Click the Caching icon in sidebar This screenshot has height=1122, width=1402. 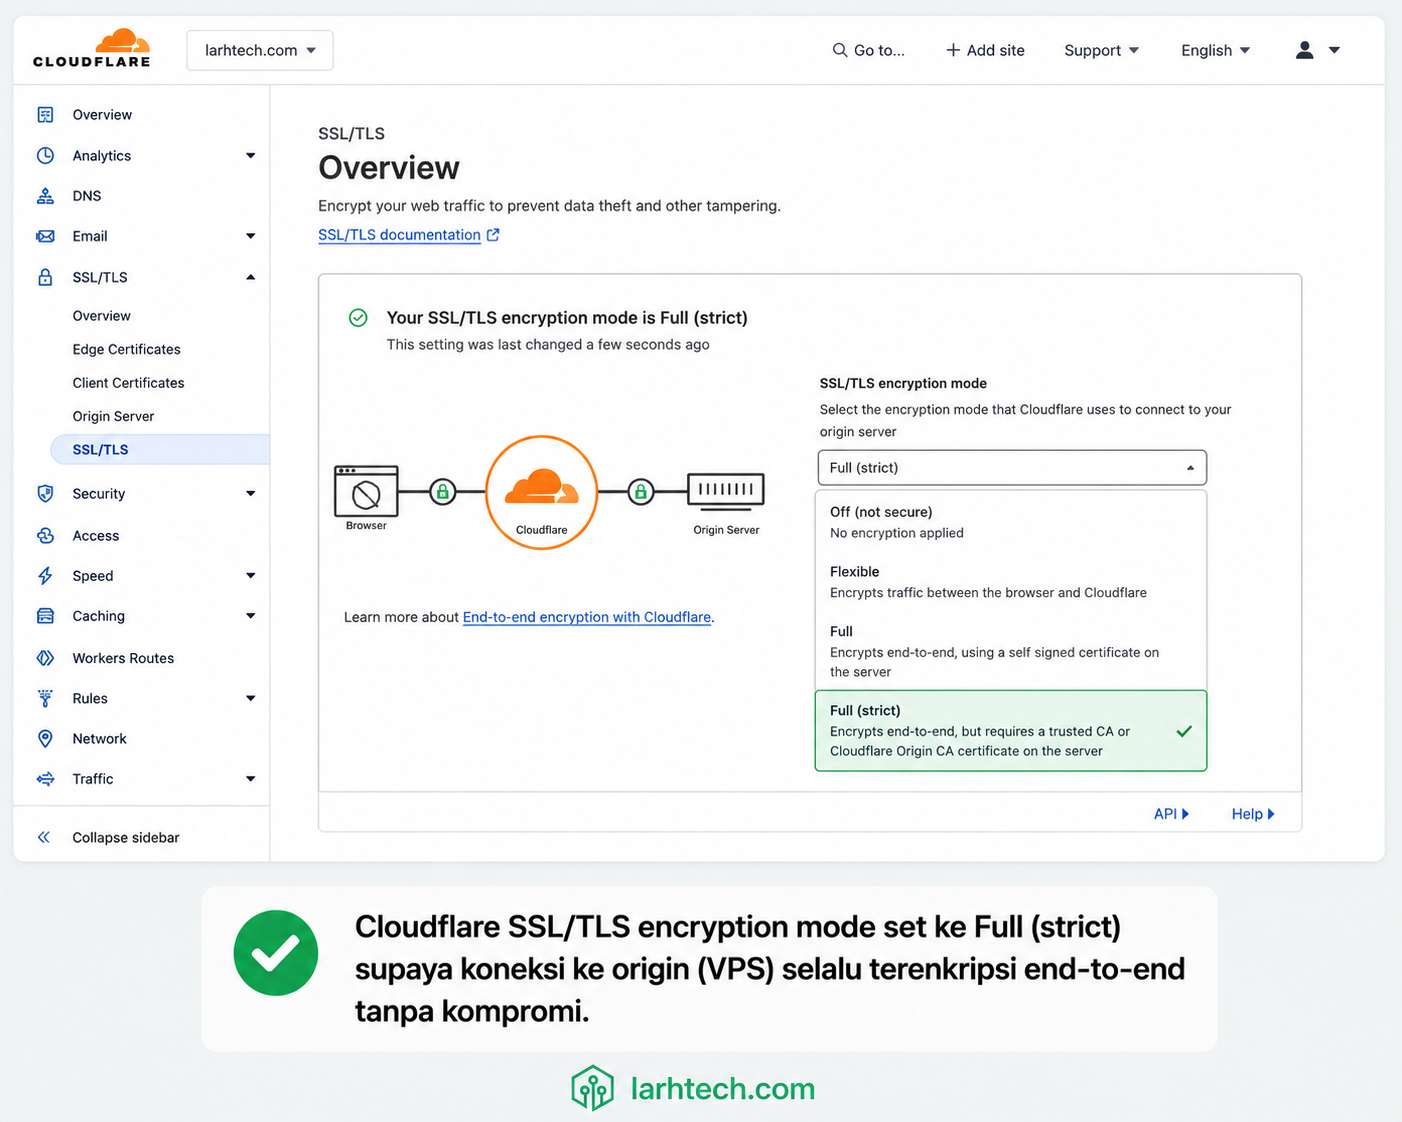pos(45,616)
